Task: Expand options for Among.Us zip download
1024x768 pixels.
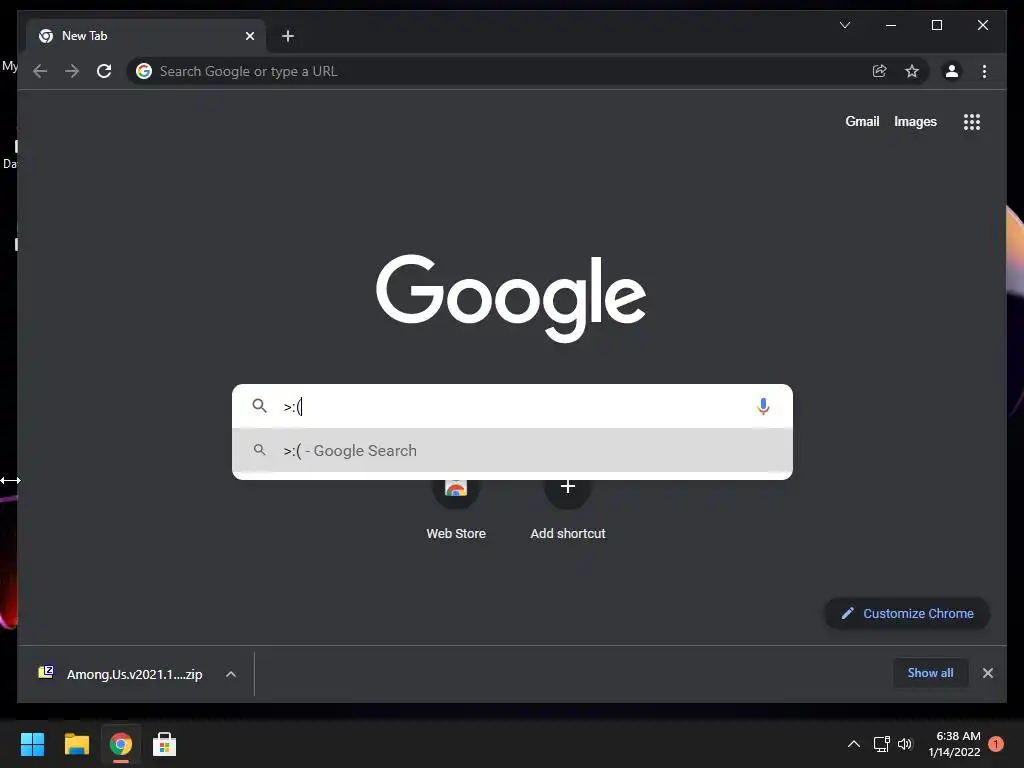Action: (x=231, y=674)
